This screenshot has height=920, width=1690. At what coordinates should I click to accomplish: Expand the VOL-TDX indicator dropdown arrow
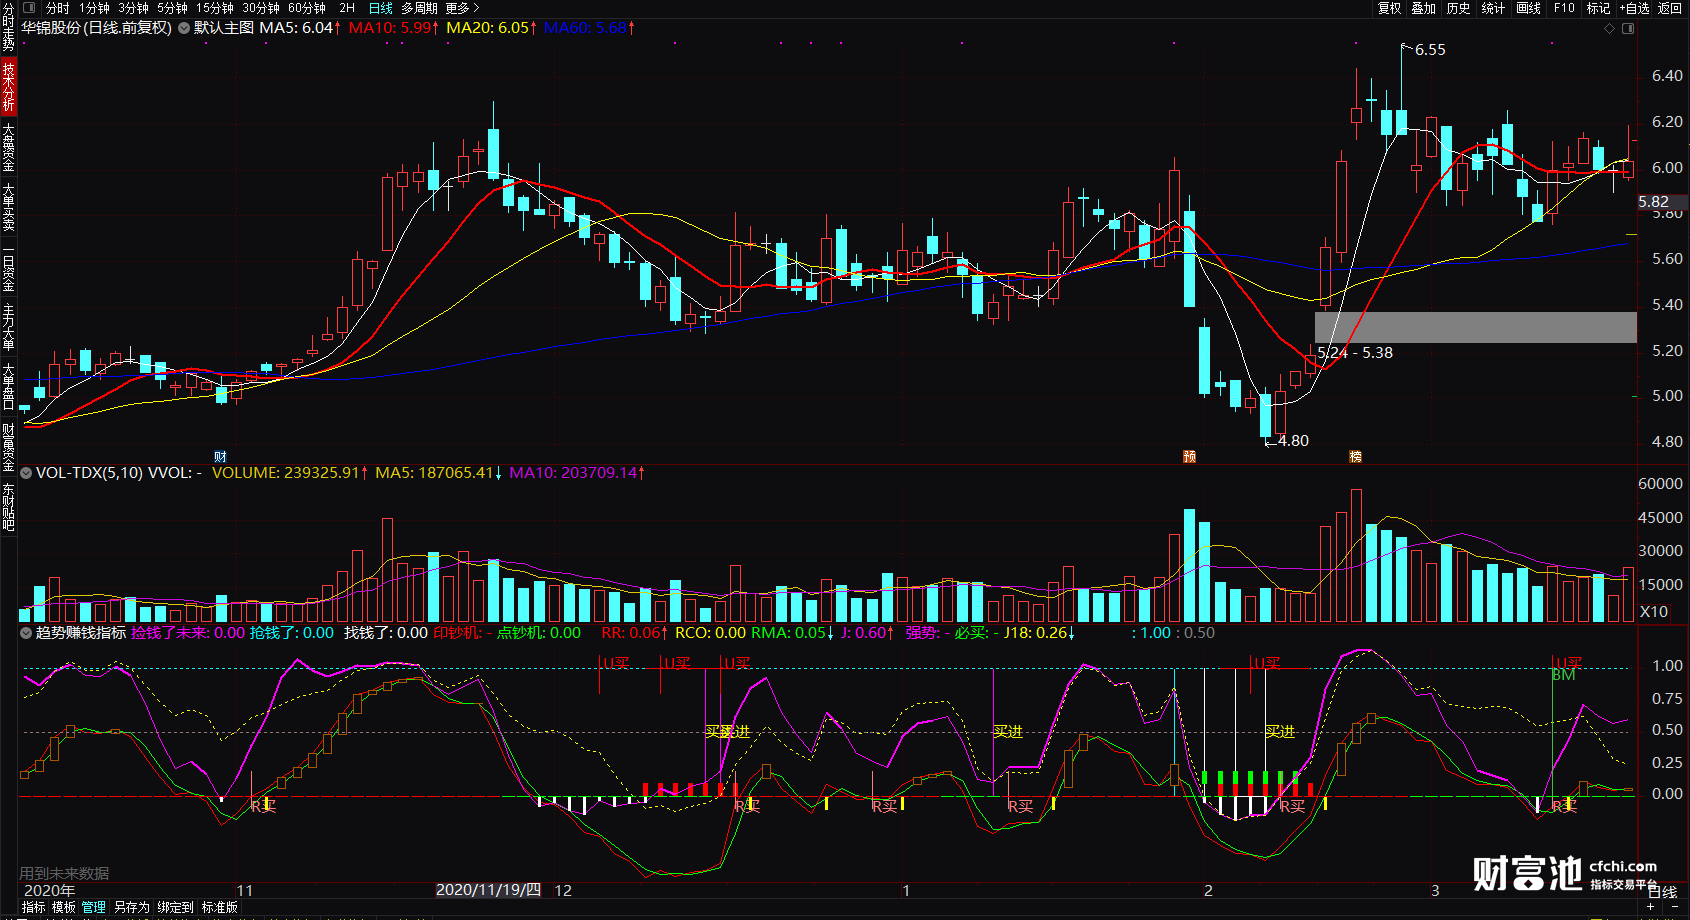click(26, 472)
